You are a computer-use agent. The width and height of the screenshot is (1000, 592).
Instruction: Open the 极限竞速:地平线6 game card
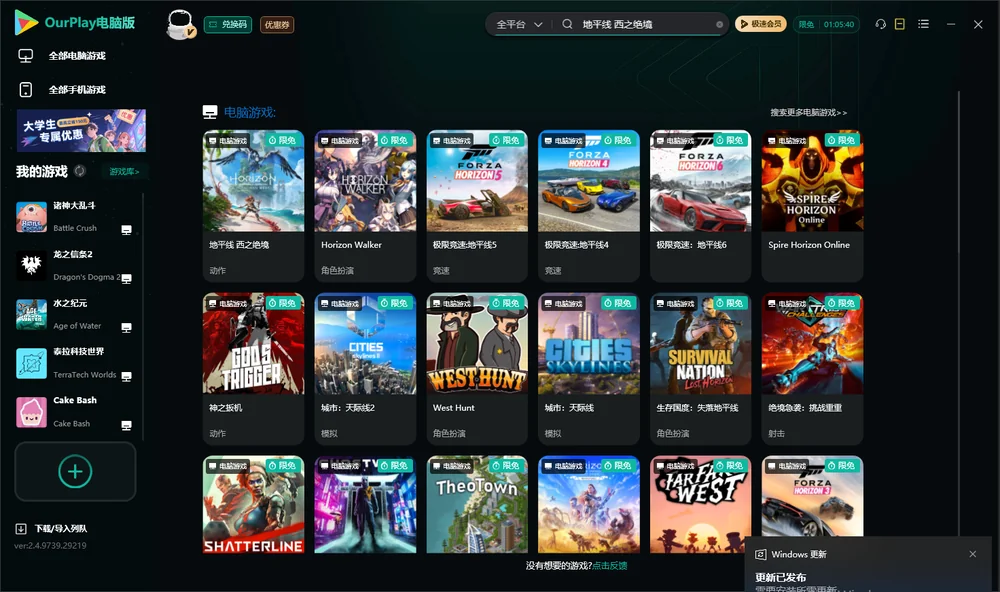click(700, 205)
